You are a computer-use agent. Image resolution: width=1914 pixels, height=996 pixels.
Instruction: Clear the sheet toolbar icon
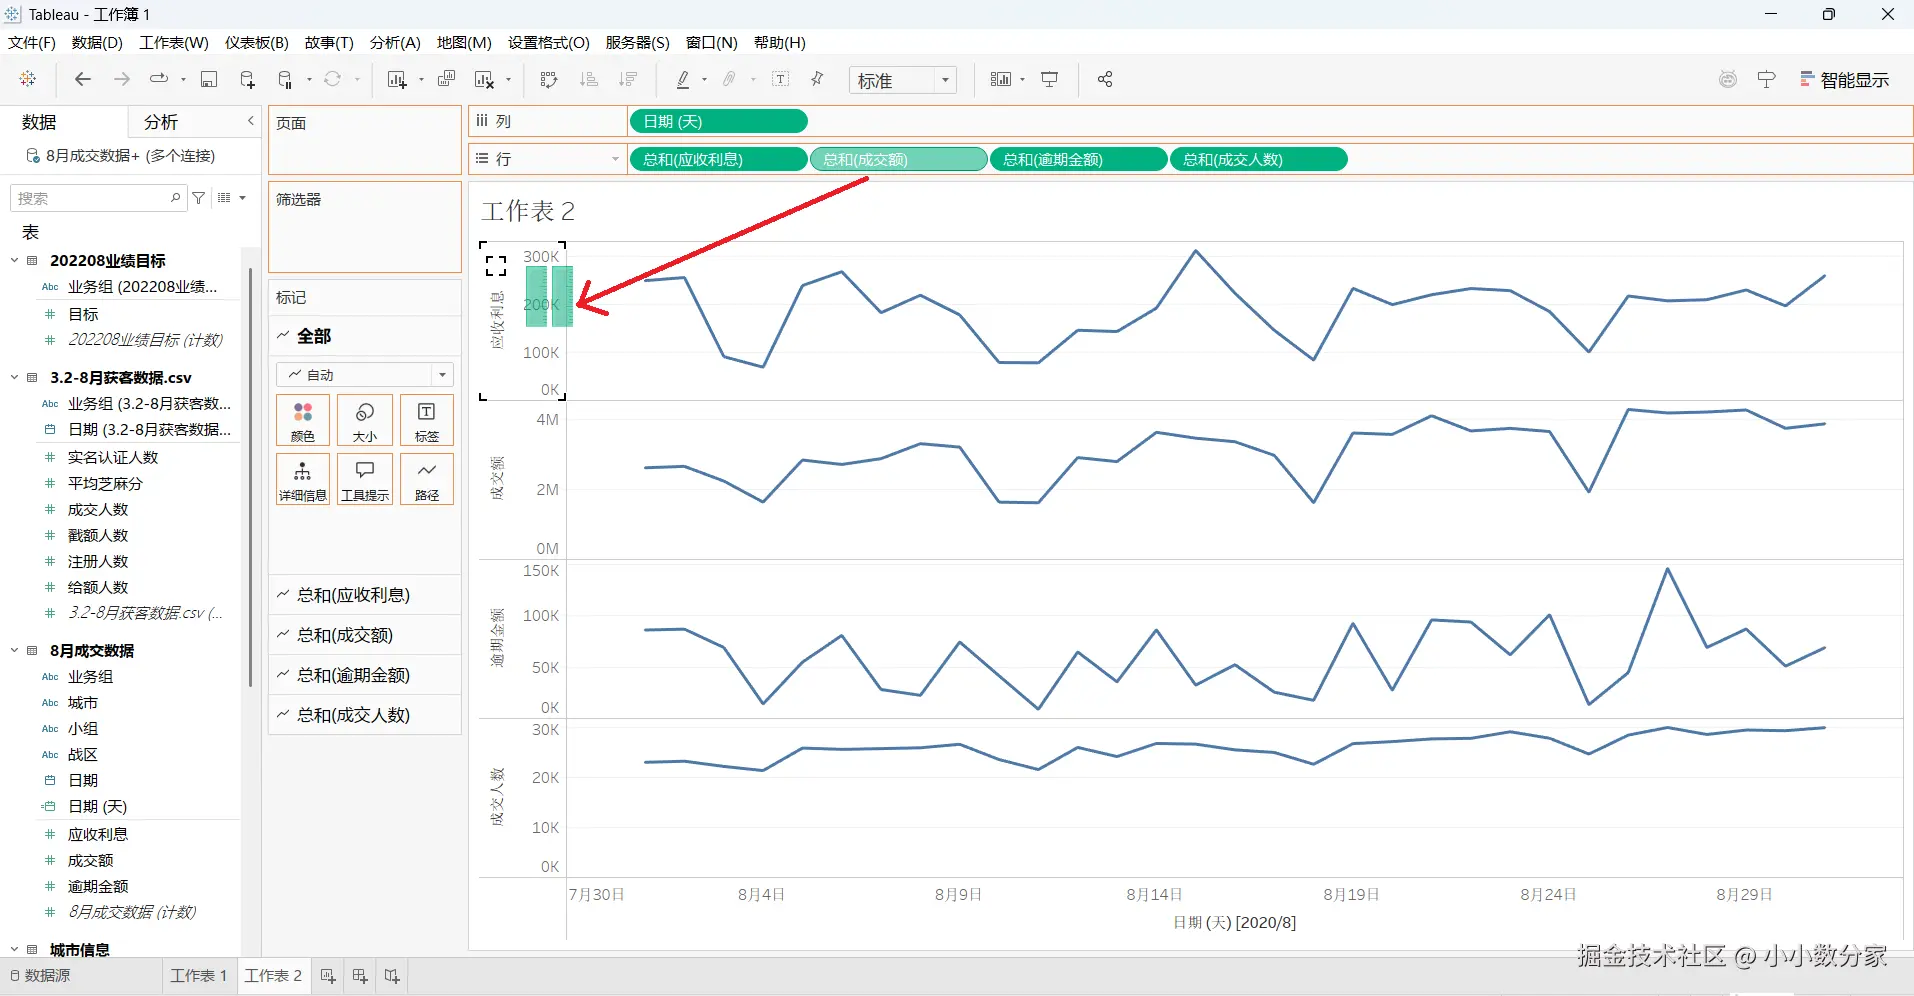[485, 79]
